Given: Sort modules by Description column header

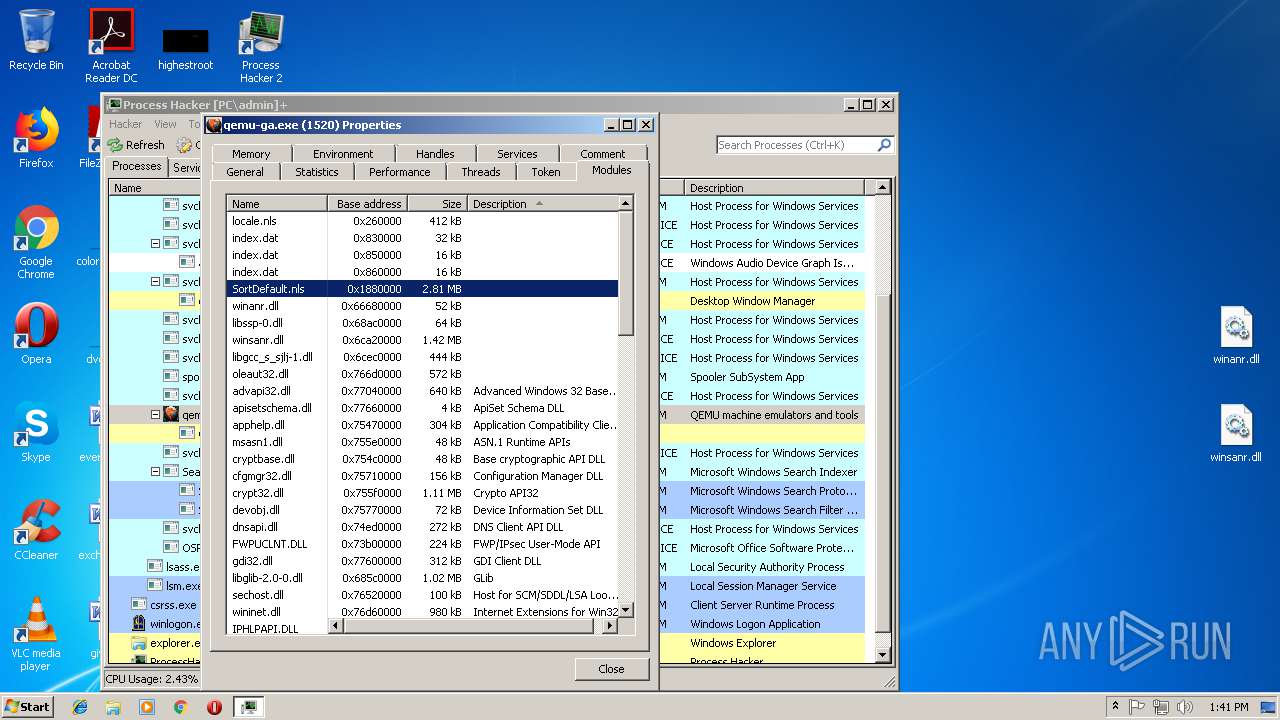Looking at the screenshot, I should [x=543, y=204].
